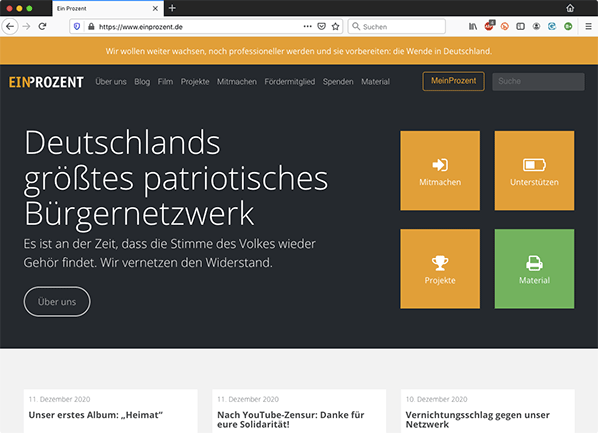Click the orange announcement banner text

tap(299, 51)
